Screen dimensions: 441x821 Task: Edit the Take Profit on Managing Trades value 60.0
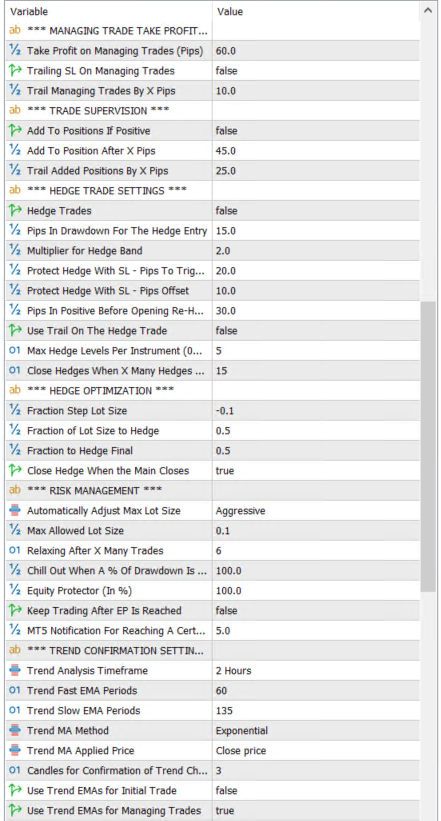(x=316, y=51)
